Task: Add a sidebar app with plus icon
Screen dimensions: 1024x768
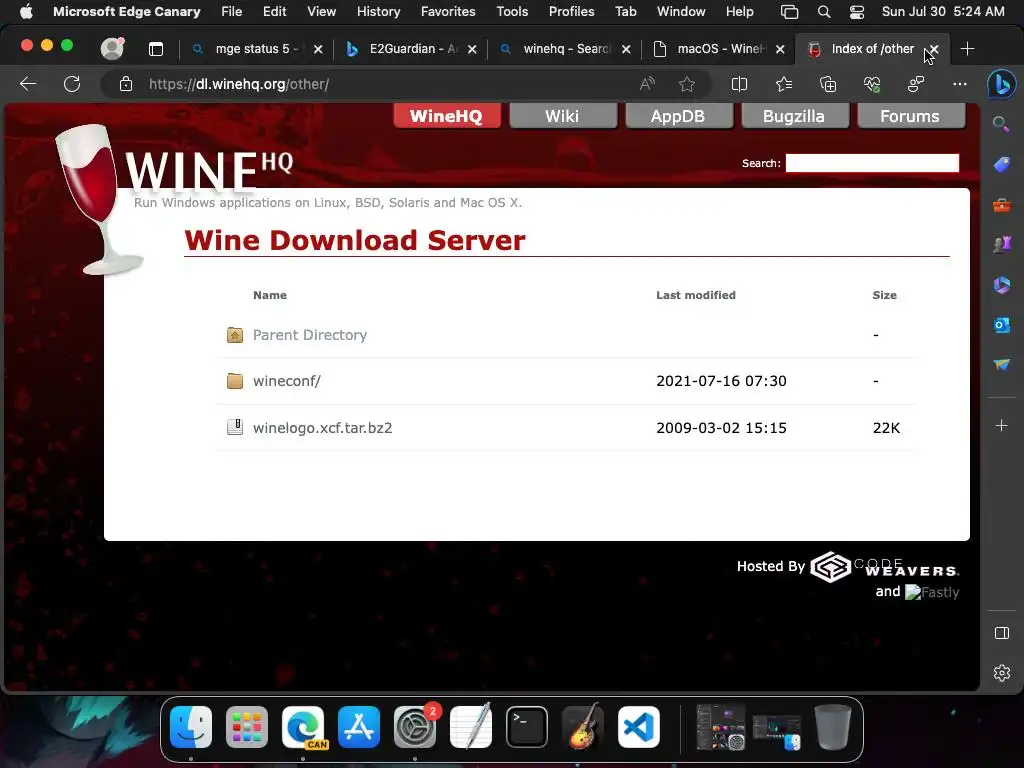Action: pyautogui.click(x=1001, y=426)
